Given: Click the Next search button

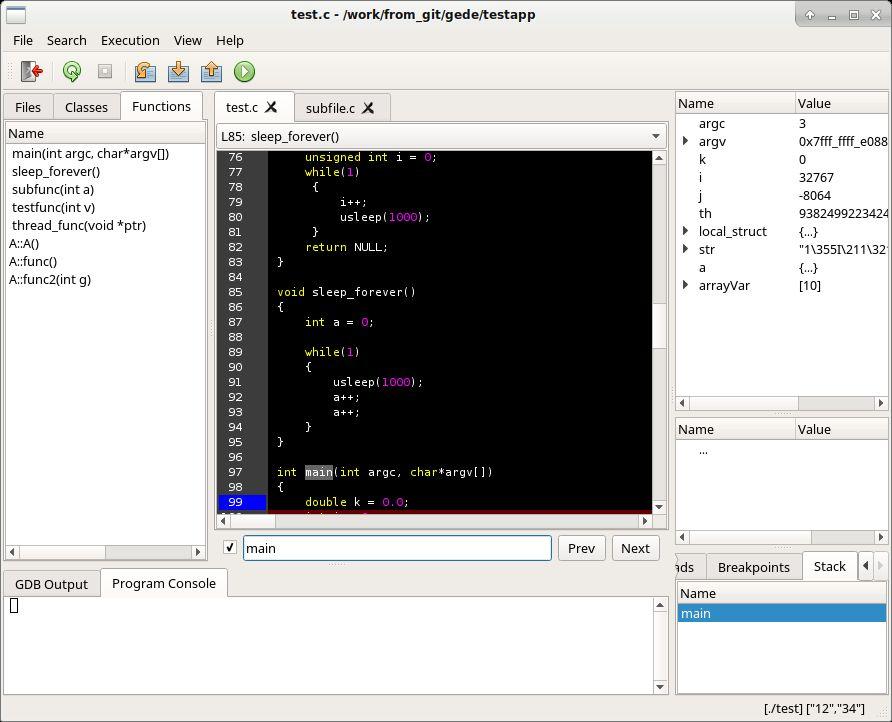Looking at the screenshot, I should pos(635,548).
